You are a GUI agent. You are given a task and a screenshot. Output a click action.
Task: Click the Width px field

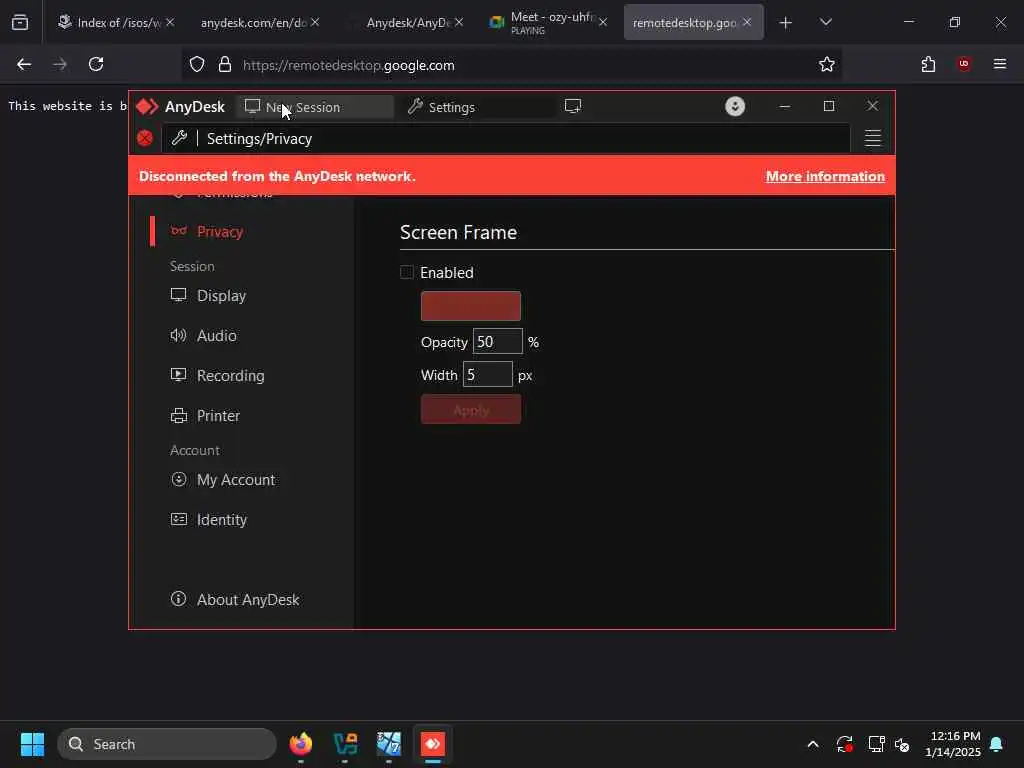[x=488, y=375]
